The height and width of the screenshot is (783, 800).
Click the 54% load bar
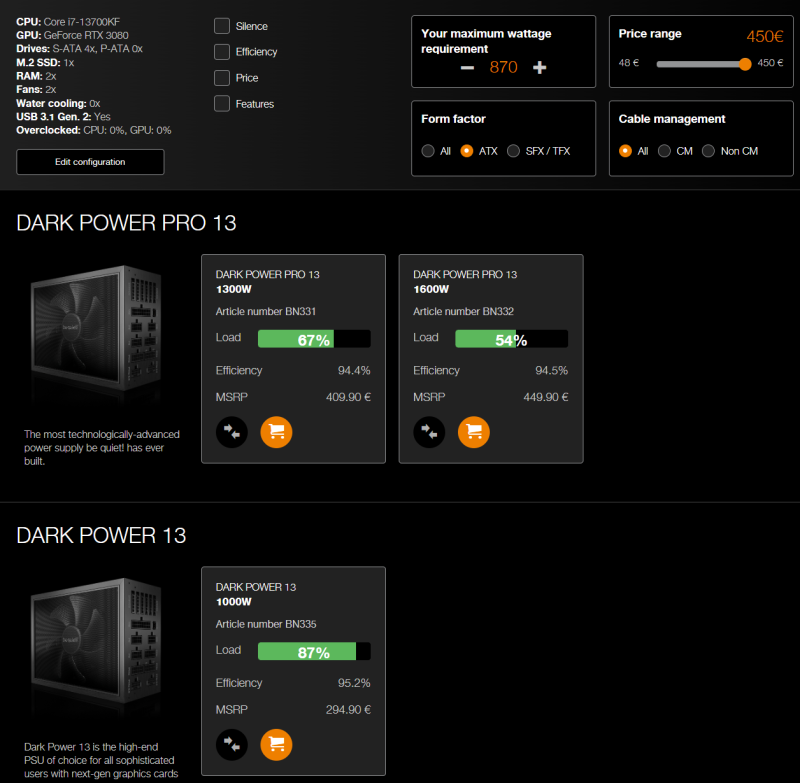point(512,339)
